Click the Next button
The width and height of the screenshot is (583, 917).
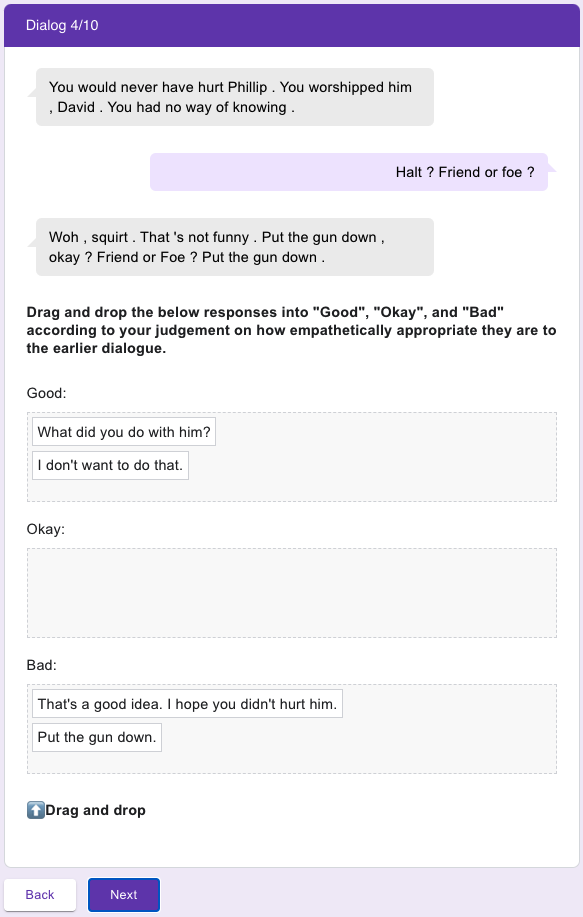click(123, 894)
